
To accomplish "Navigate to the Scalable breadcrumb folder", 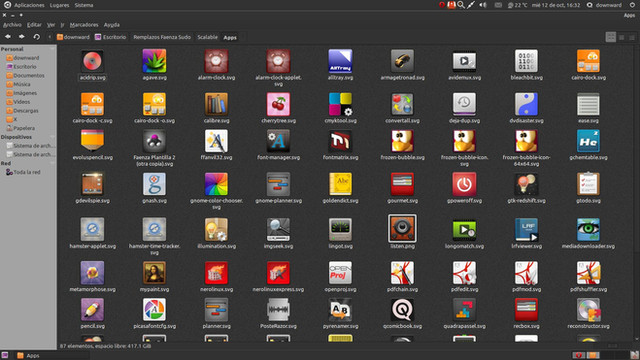I will pos(207,37).
